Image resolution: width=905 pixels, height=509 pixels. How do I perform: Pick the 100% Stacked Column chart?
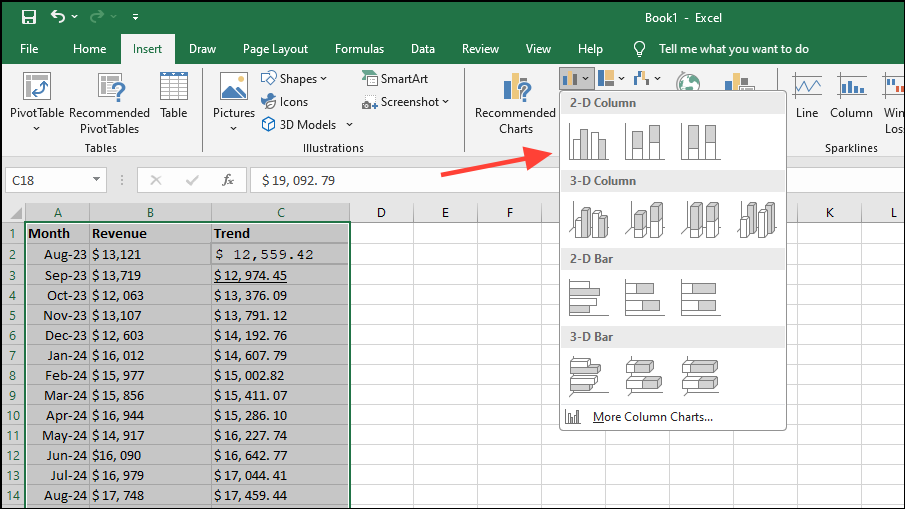click(x=700, y=141)
